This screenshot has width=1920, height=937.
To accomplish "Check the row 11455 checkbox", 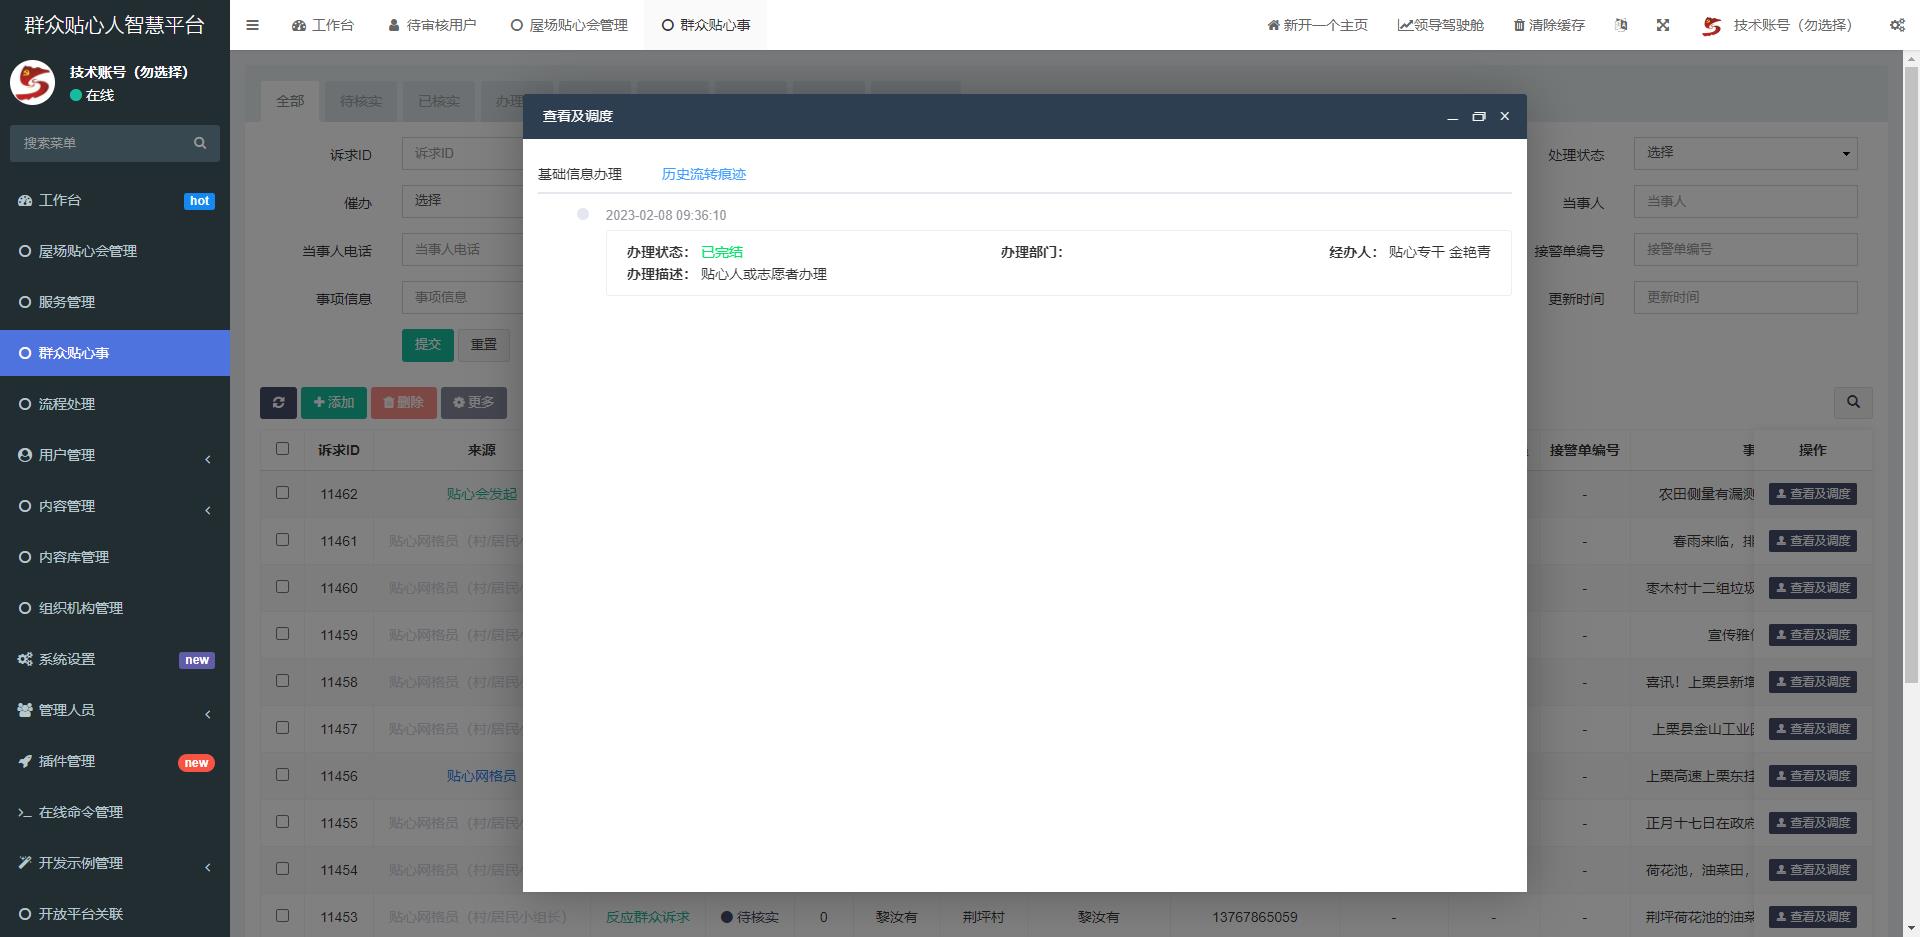I will click(x=282, y=822).
